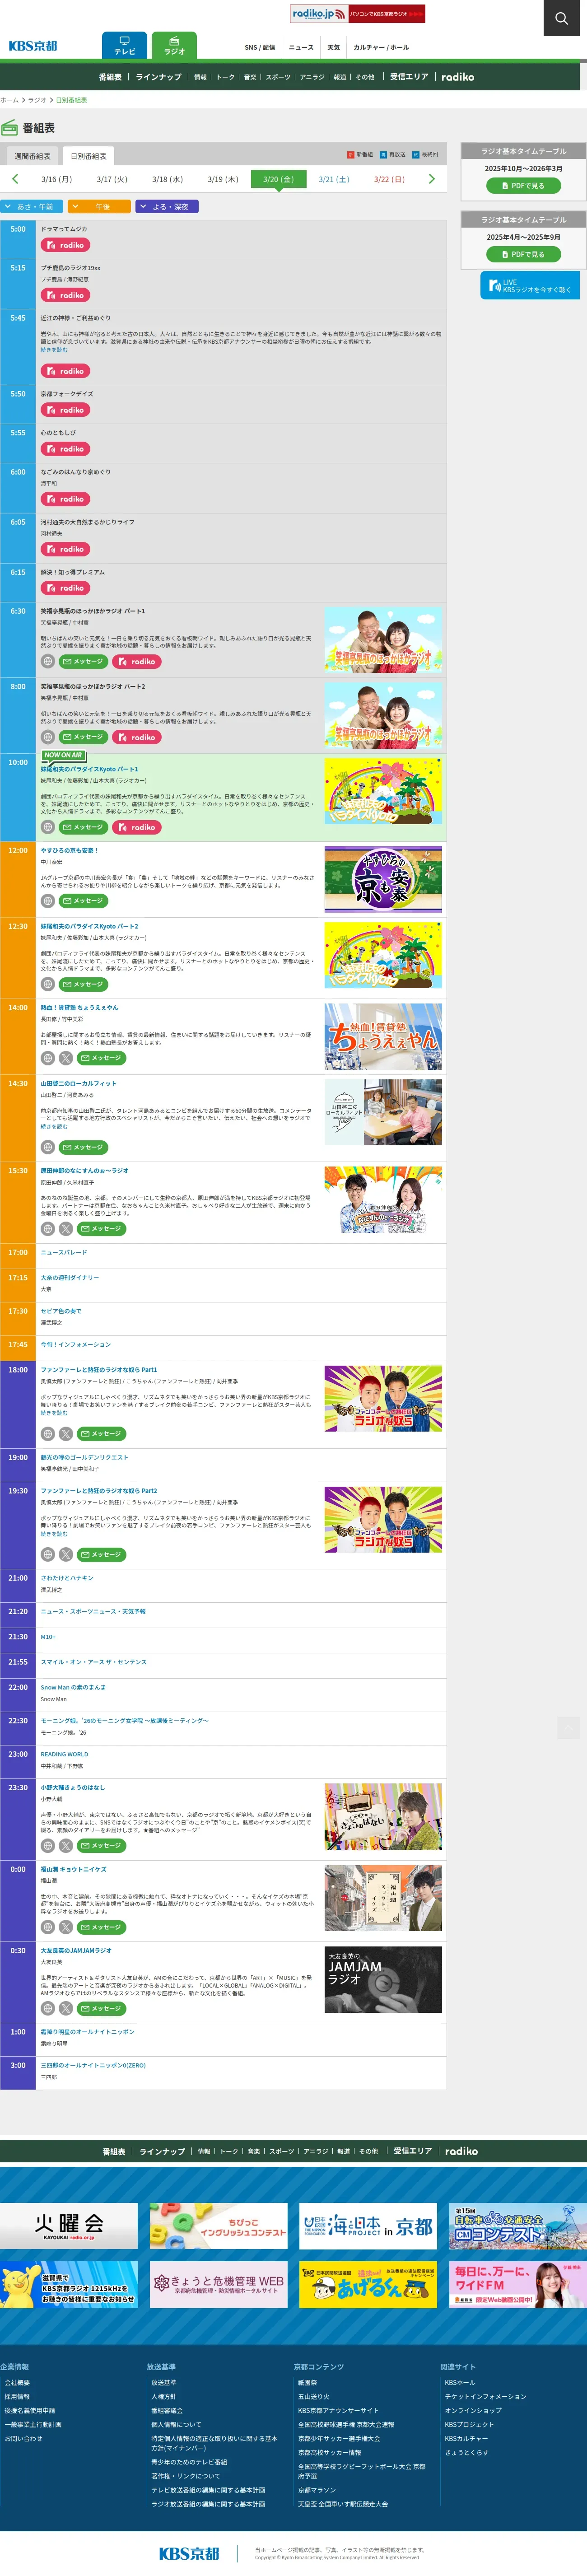Open the SNS / 配信 header link
Viewport: 587px width, 2576px height.
point(260,47)
